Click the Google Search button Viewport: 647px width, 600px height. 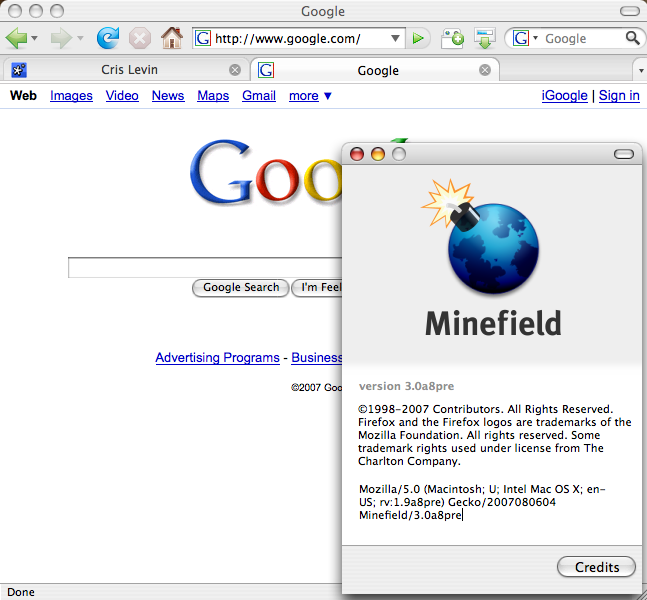tap(241, 287)
